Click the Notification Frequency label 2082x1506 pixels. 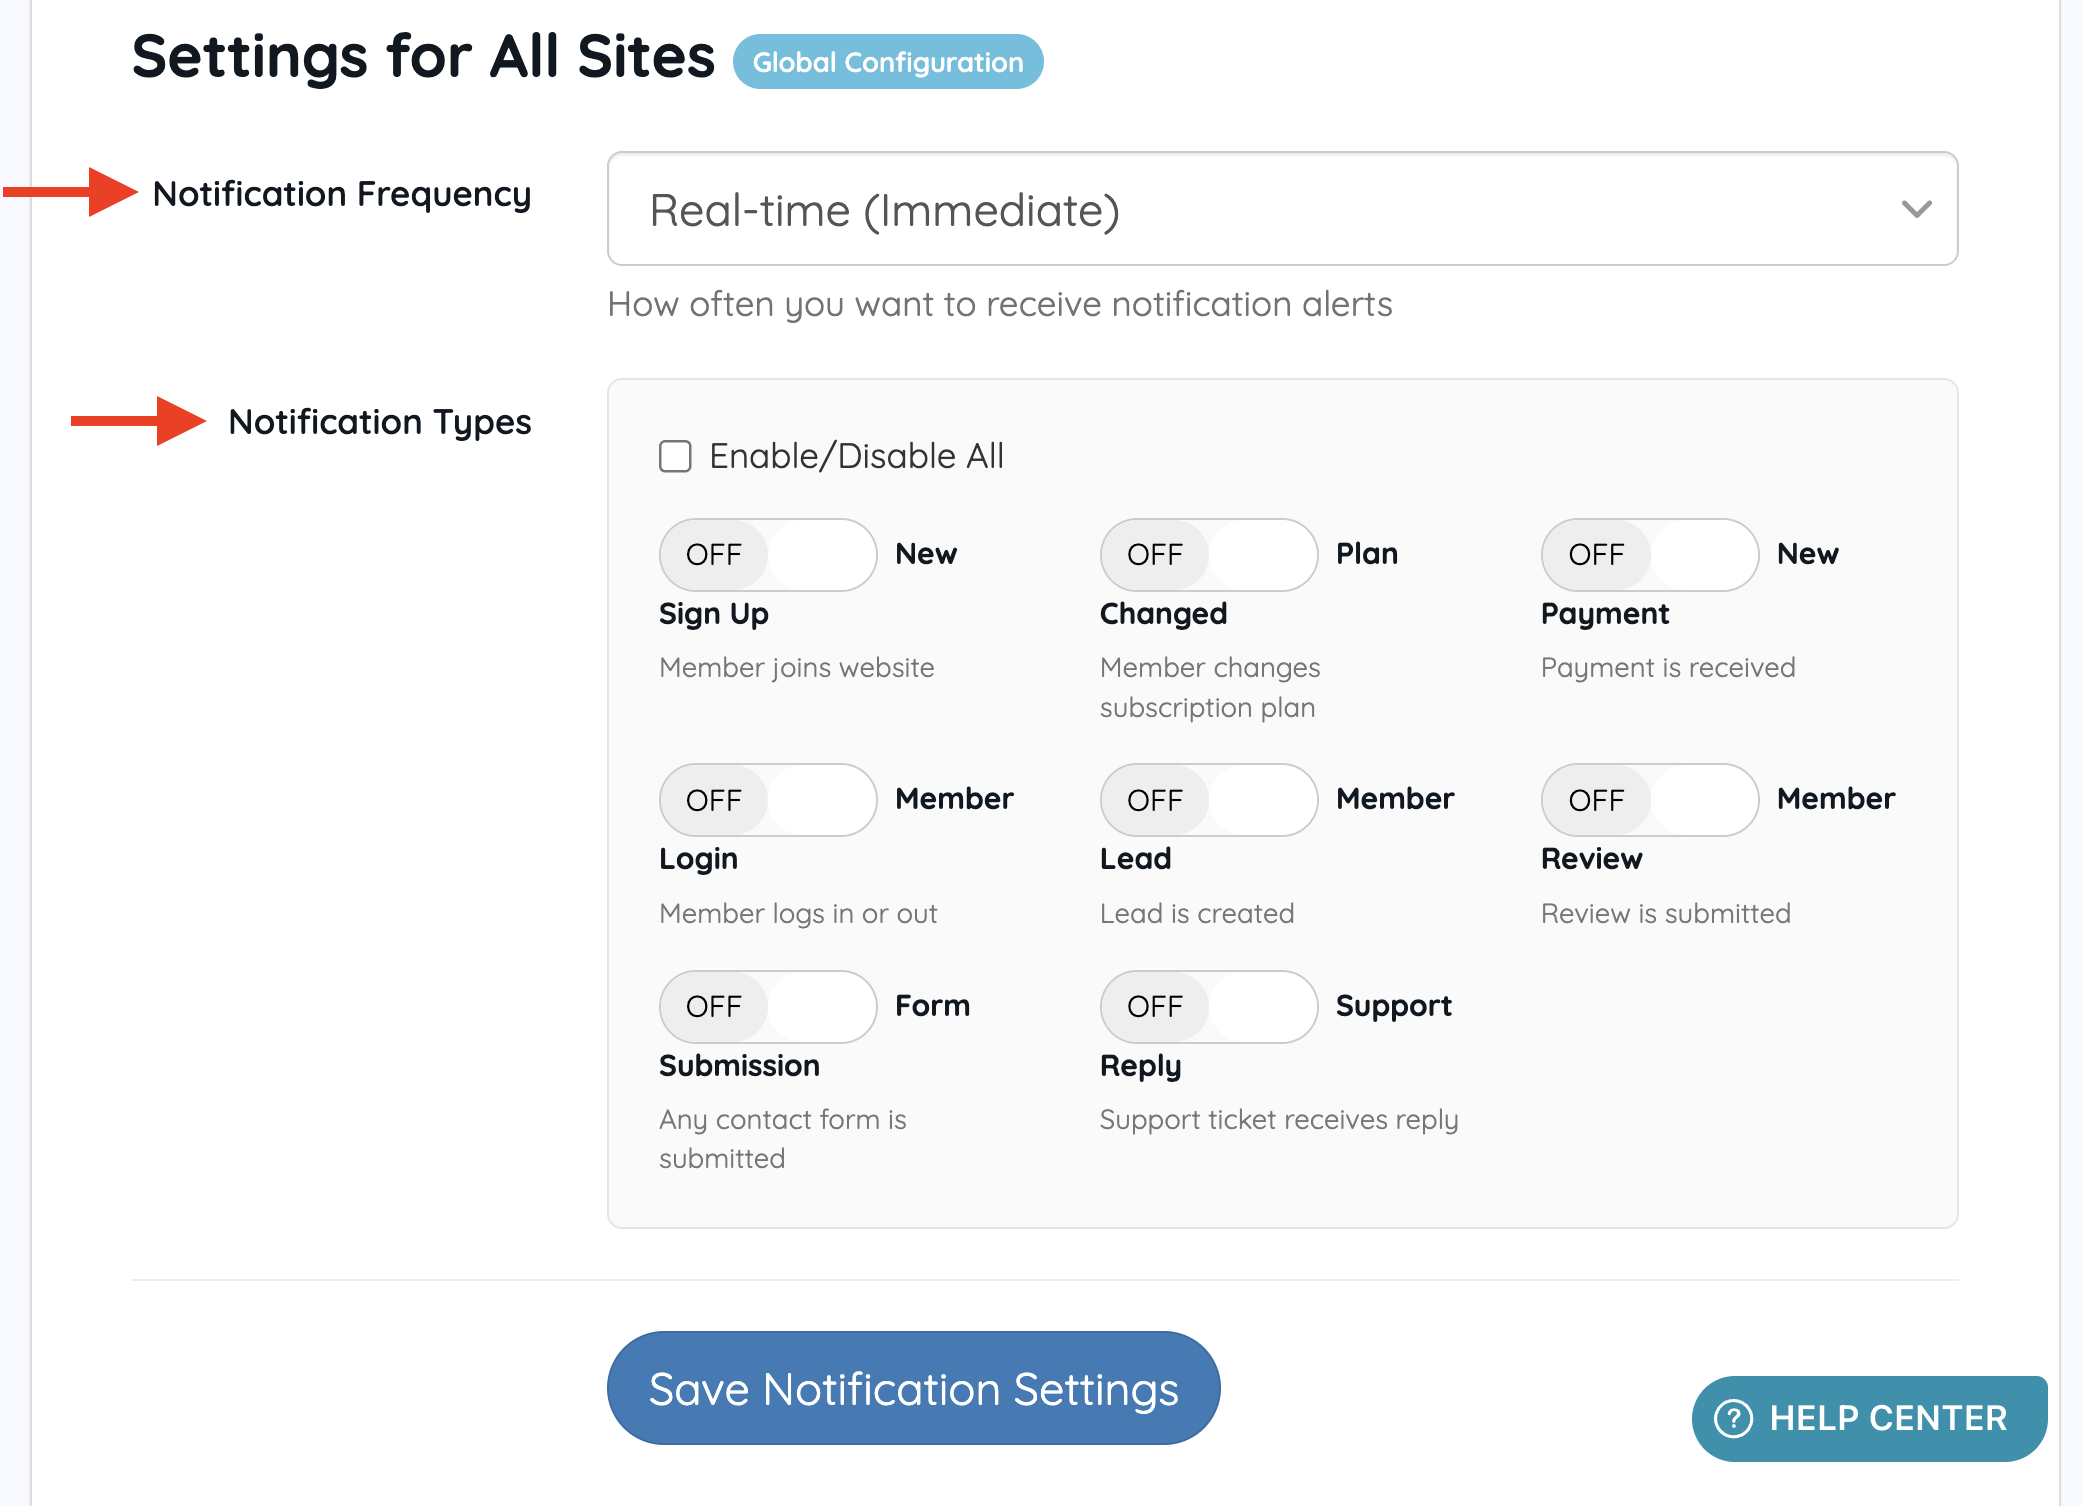(x=341, y=194)
